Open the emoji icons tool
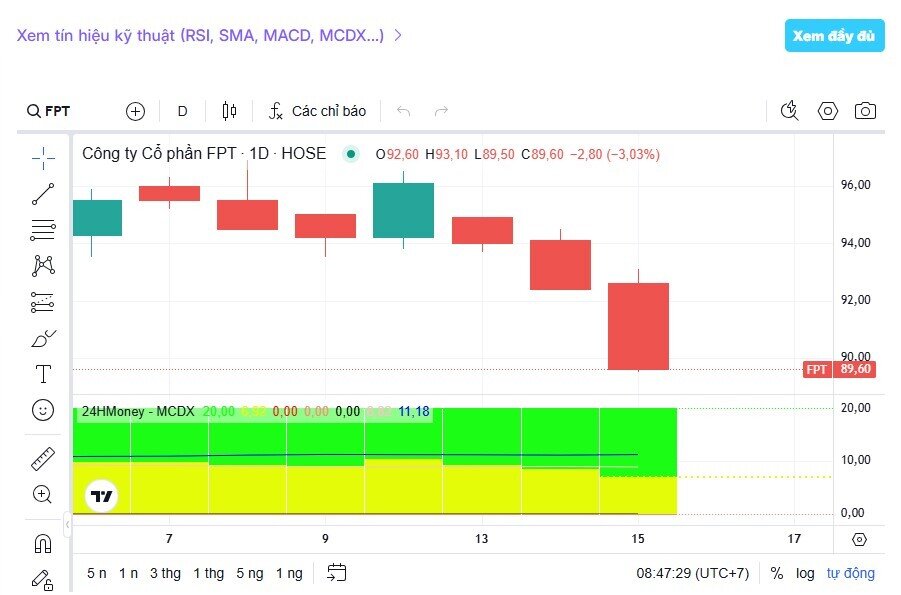Screen dimensions: 901x595 [x=43, y=410]
